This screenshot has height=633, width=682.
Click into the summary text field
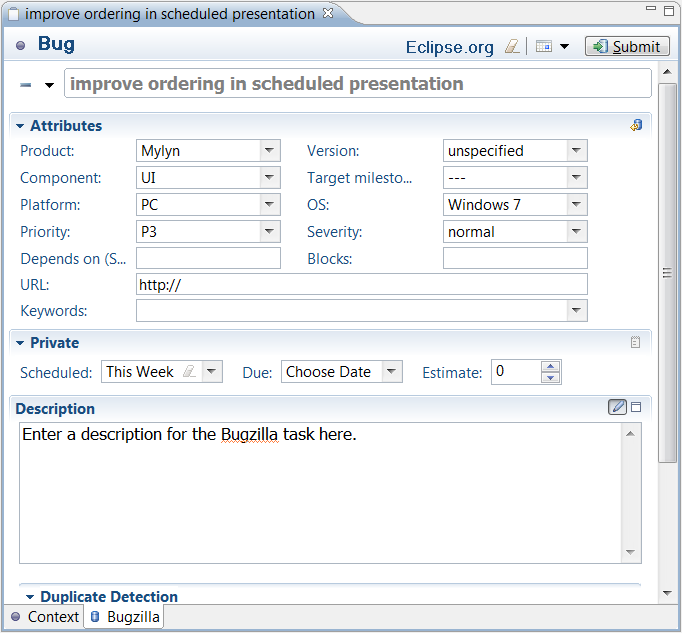tap(358, 83)
